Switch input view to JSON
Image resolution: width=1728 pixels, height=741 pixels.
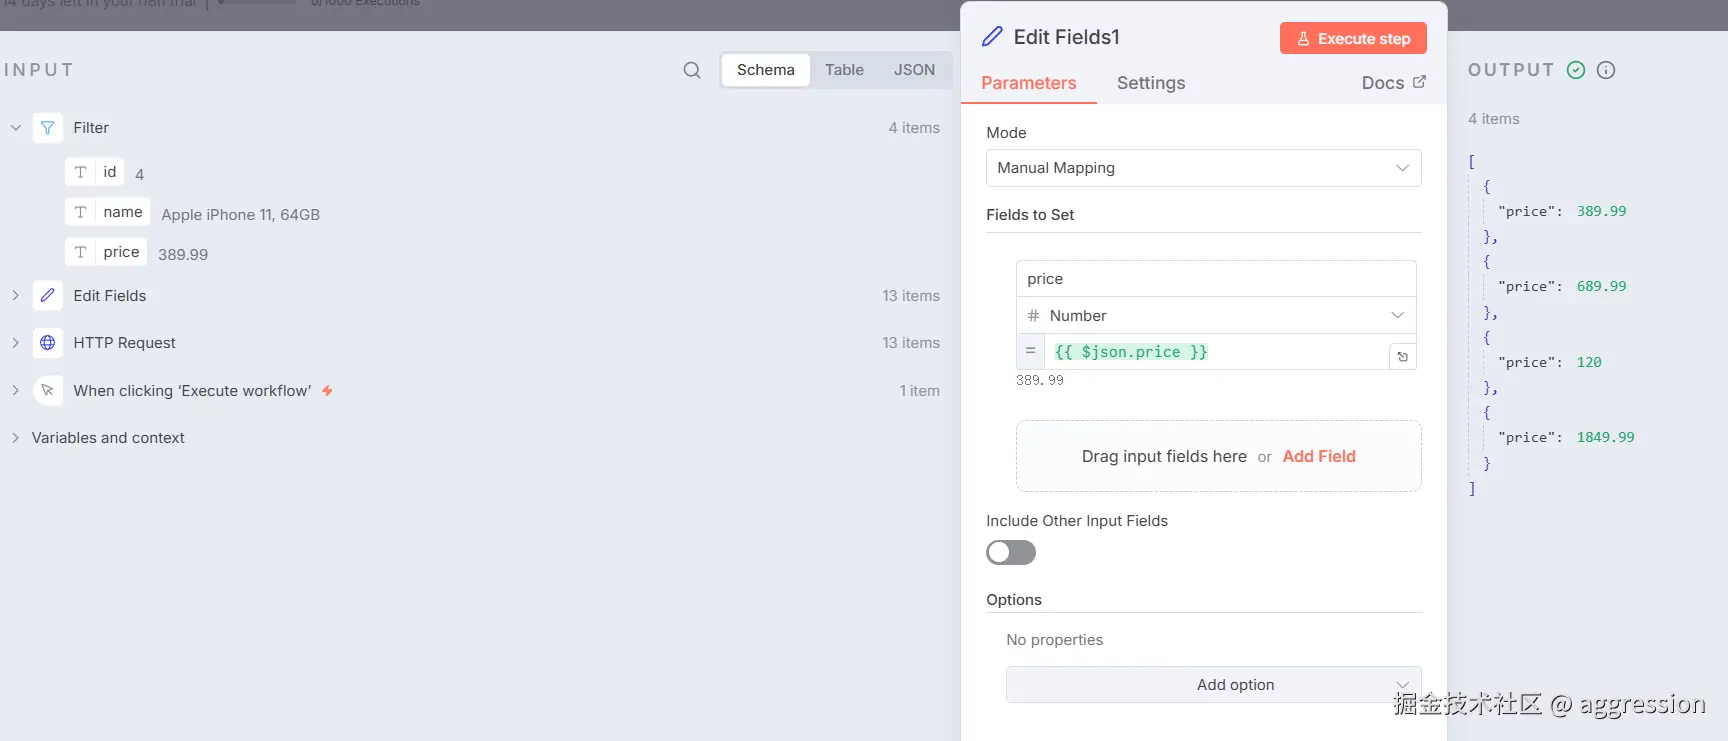[914, 70]
